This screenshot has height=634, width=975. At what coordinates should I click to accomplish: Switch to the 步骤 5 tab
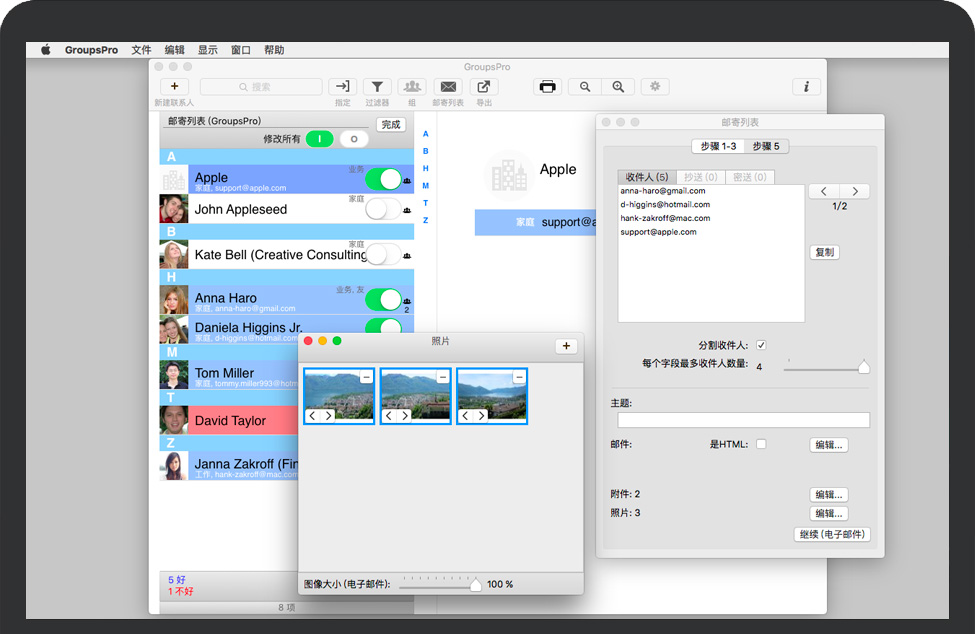tap(768, 146)
